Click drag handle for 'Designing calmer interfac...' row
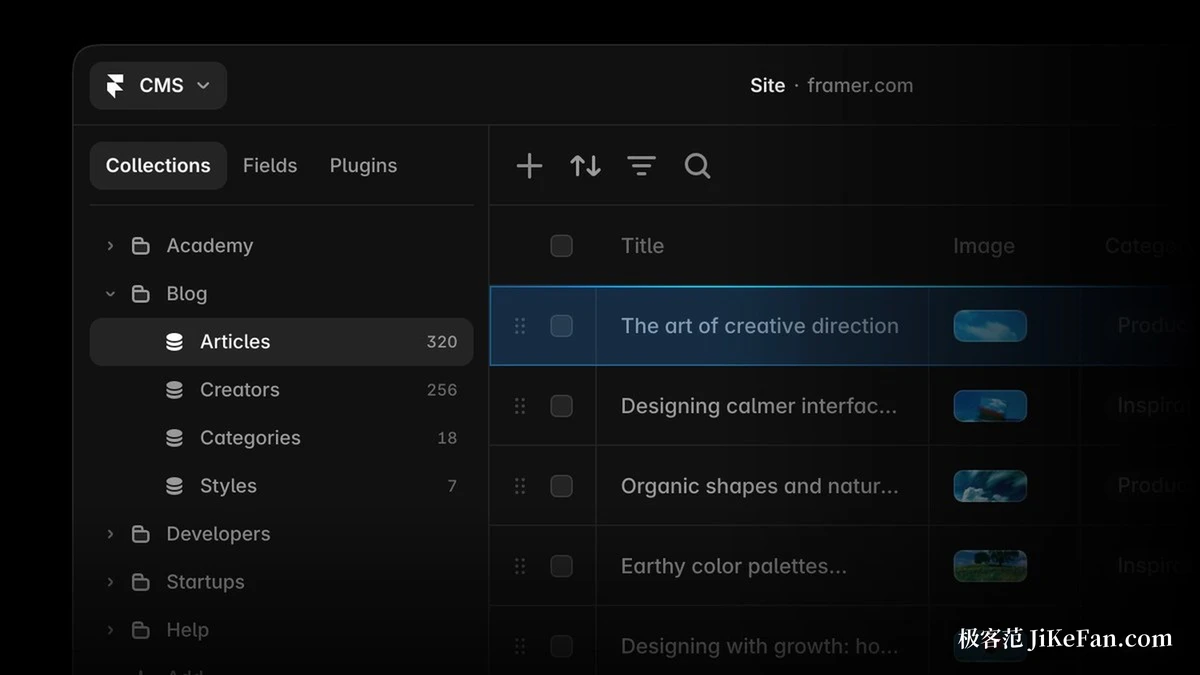 (520, 406)
